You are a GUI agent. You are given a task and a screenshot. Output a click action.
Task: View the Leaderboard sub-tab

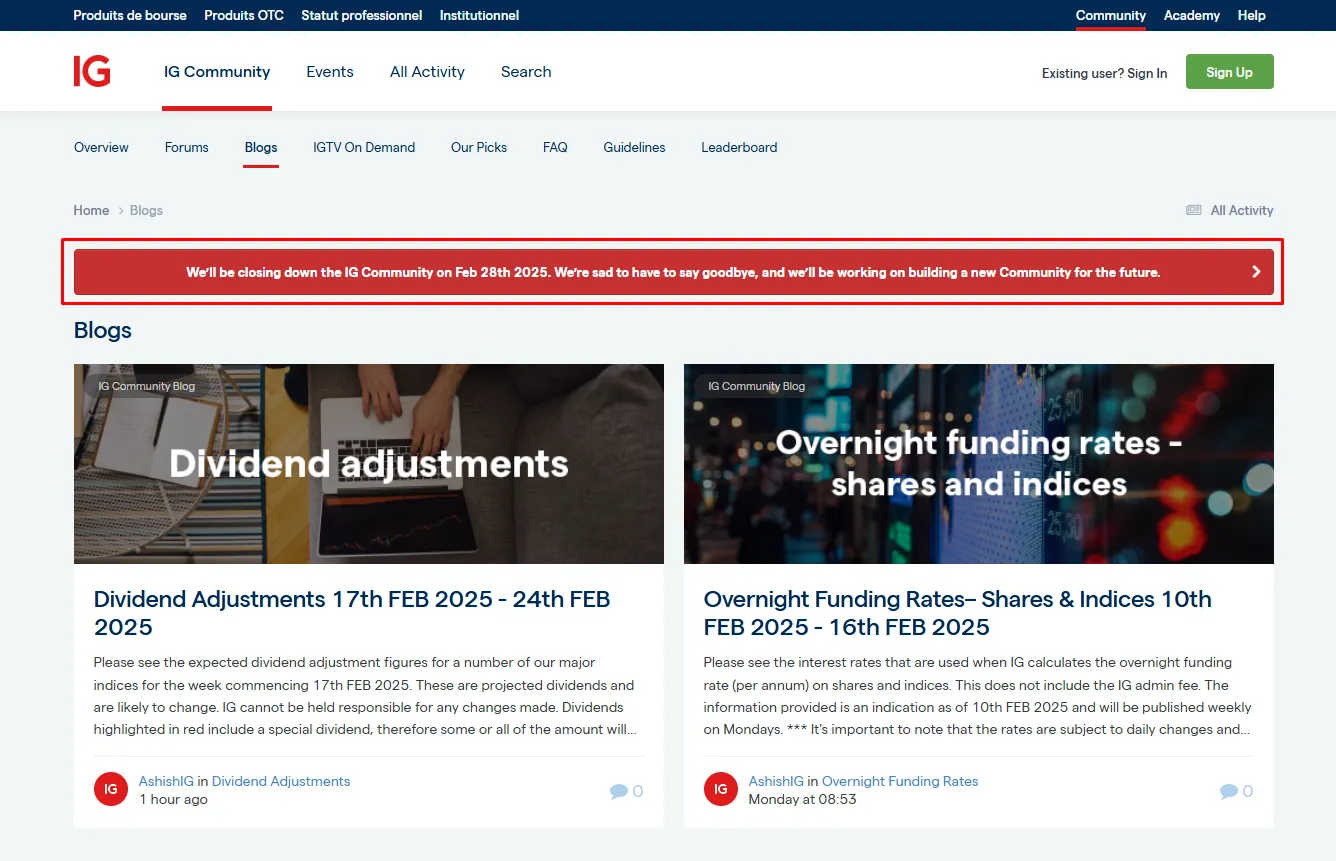tap(739, 147)
